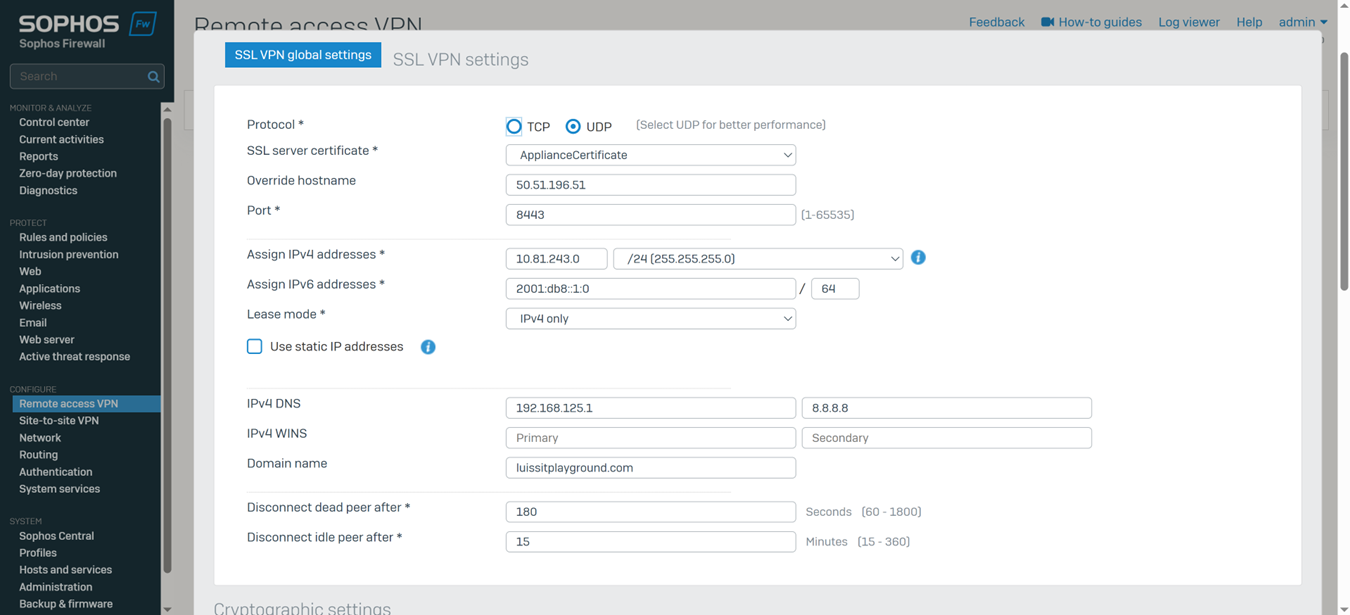Click info icon beside IPv4 subnet dropdown

tap(918, 258)
